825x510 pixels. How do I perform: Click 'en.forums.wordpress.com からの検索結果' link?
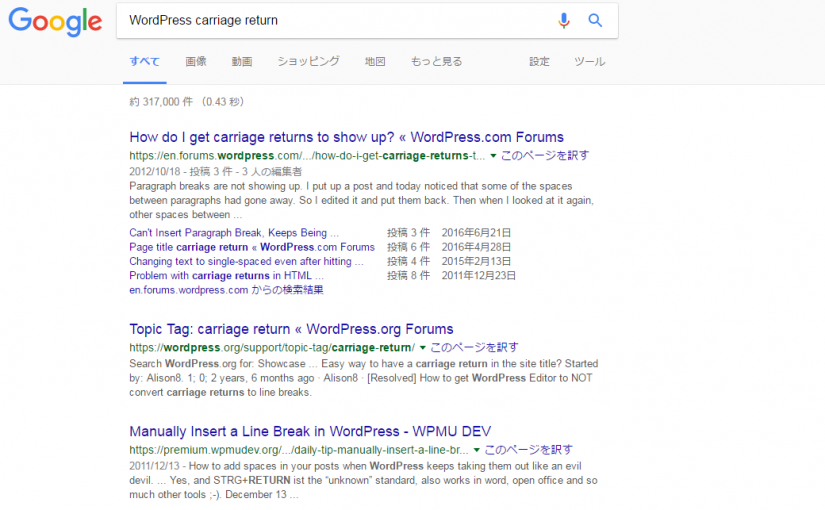(226, 289)
